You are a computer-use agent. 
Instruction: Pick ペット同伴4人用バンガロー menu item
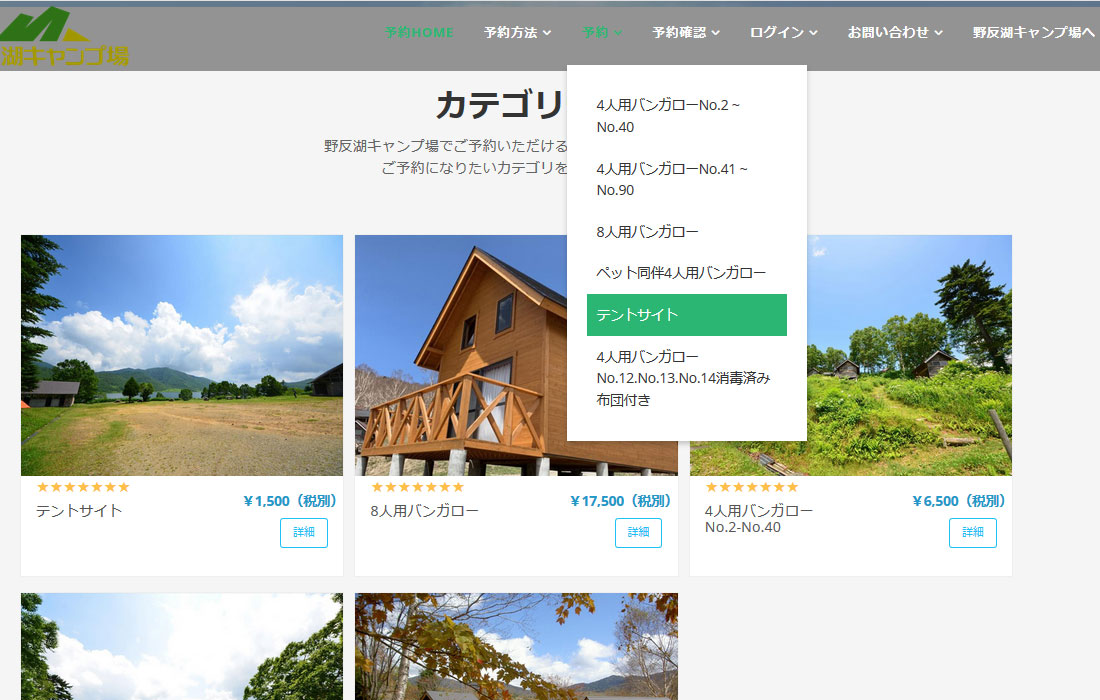(681, 273)
